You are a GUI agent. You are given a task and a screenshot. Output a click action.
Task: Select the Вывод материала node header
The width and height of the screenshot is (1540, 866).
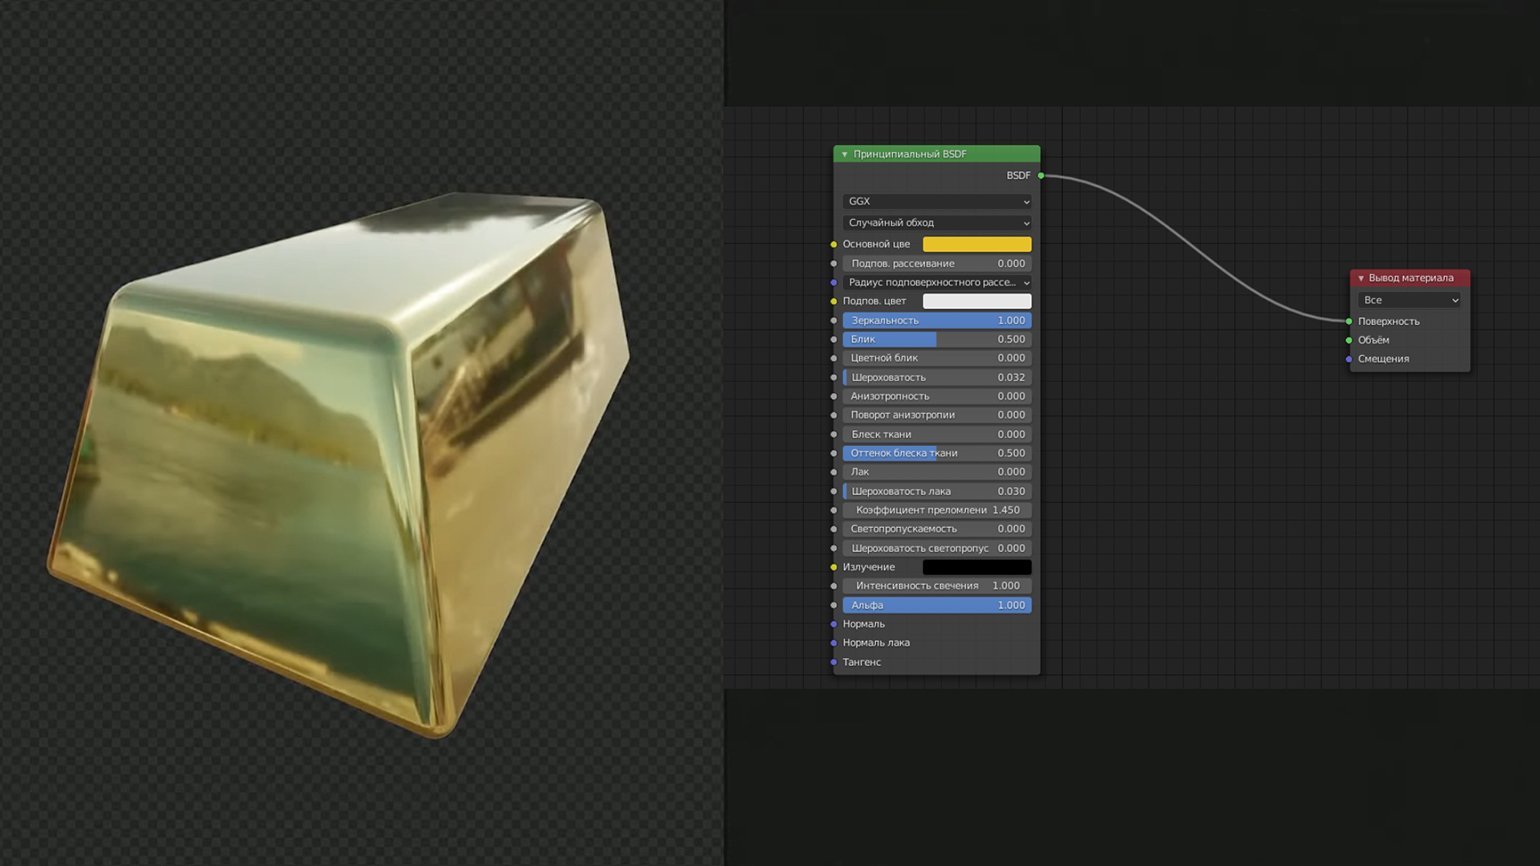click(1410, 278)
